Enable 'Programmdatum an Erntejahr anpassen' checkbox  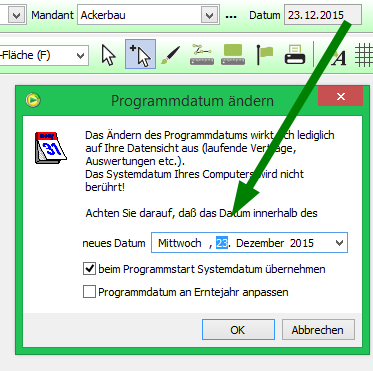pyautogui.click(x=89, y=292)
